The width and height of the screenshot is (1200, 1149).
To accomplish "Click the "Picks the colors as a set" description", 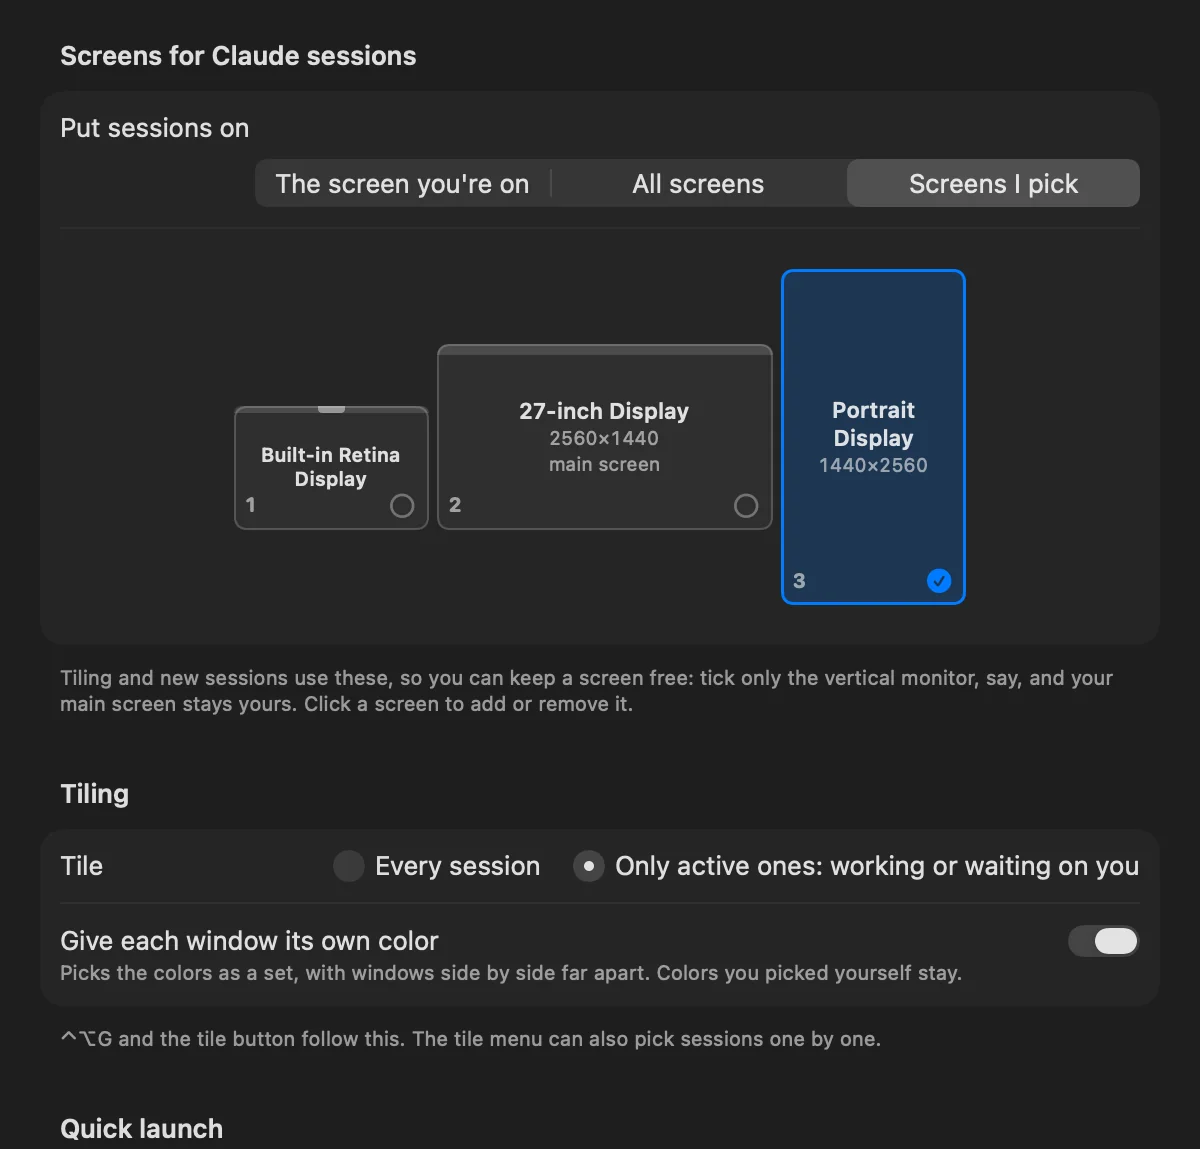I will click(510, 973).
